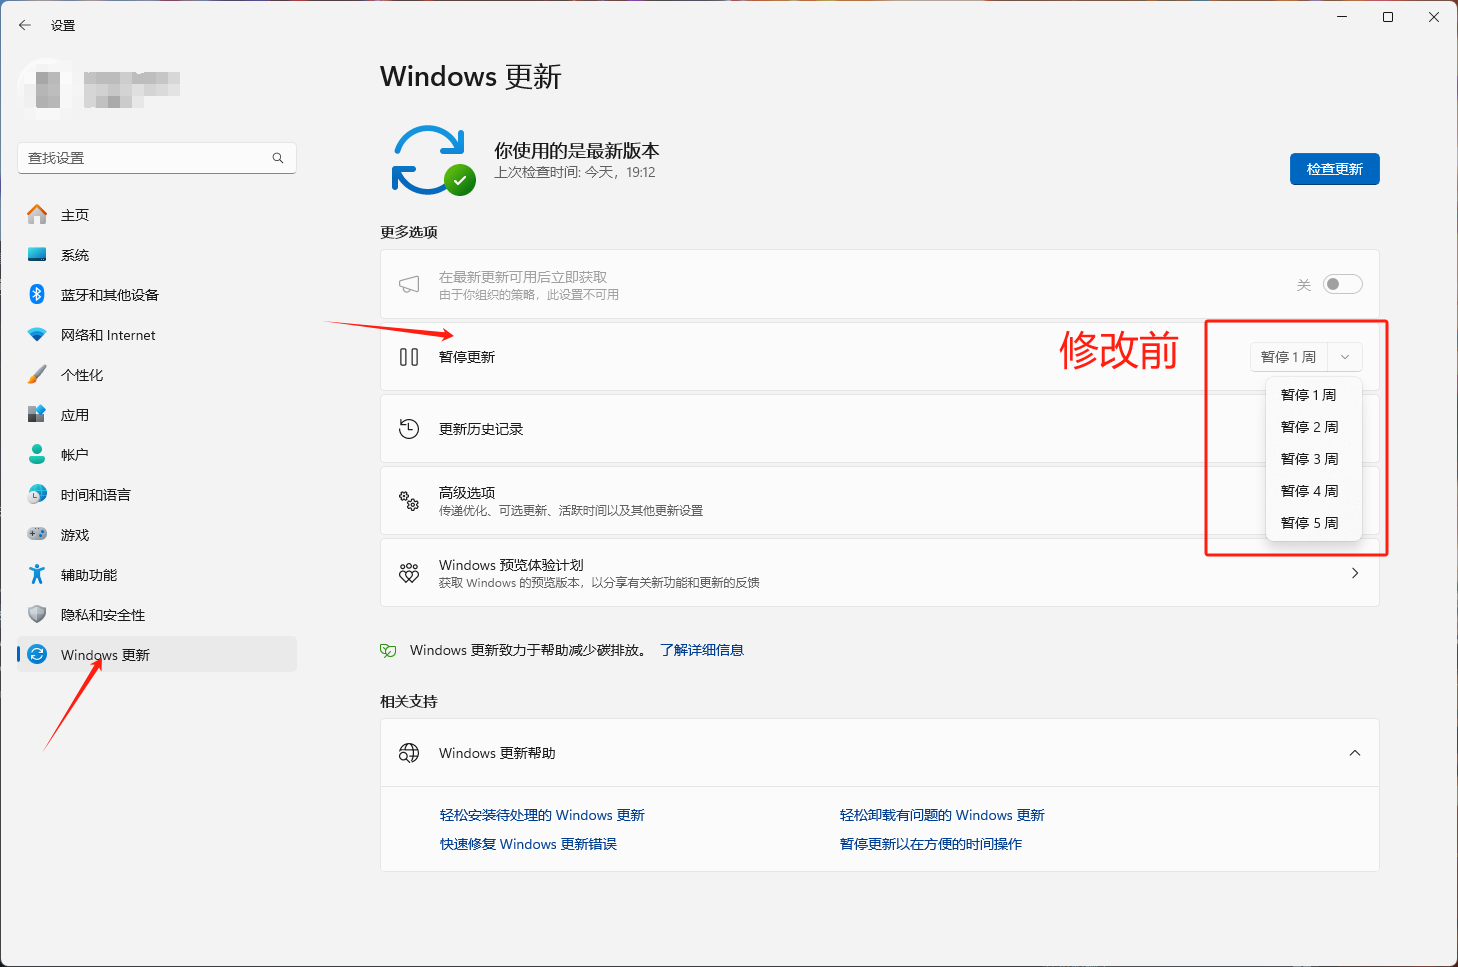Select the 应用 apps icon

click(x=37, y=414)
